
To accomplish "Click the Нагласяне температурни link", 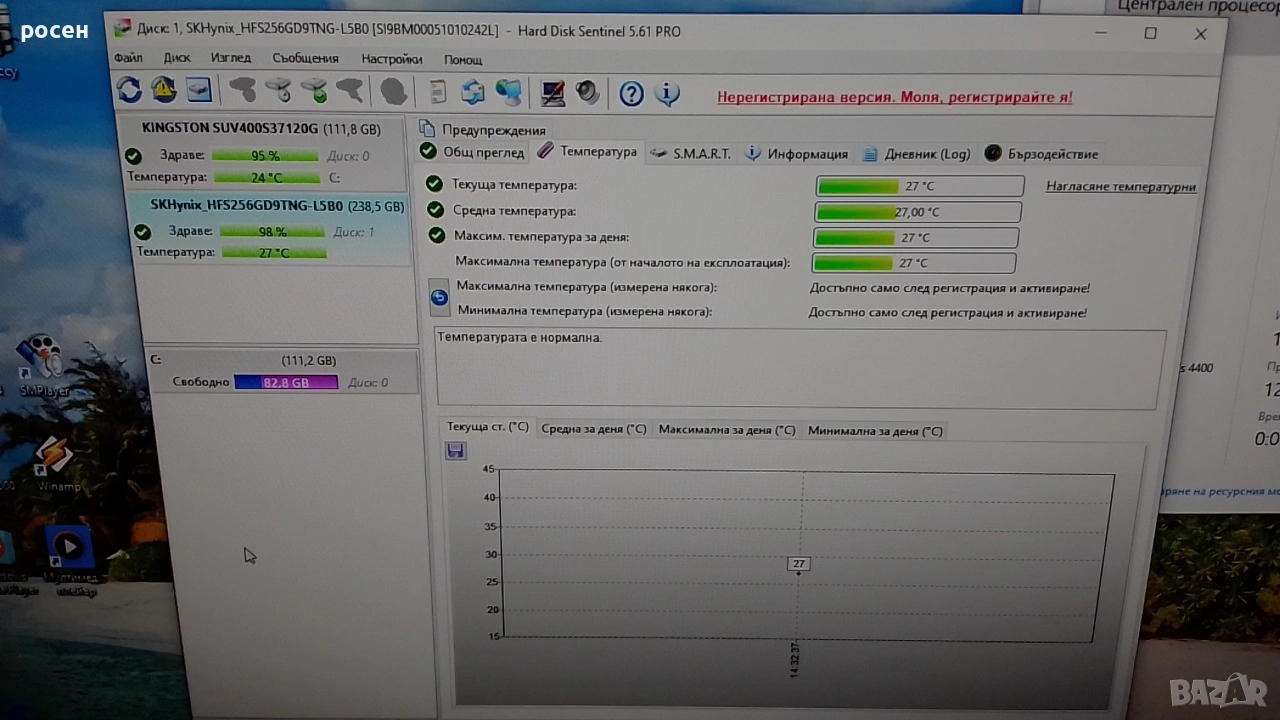I will 1120,186.
